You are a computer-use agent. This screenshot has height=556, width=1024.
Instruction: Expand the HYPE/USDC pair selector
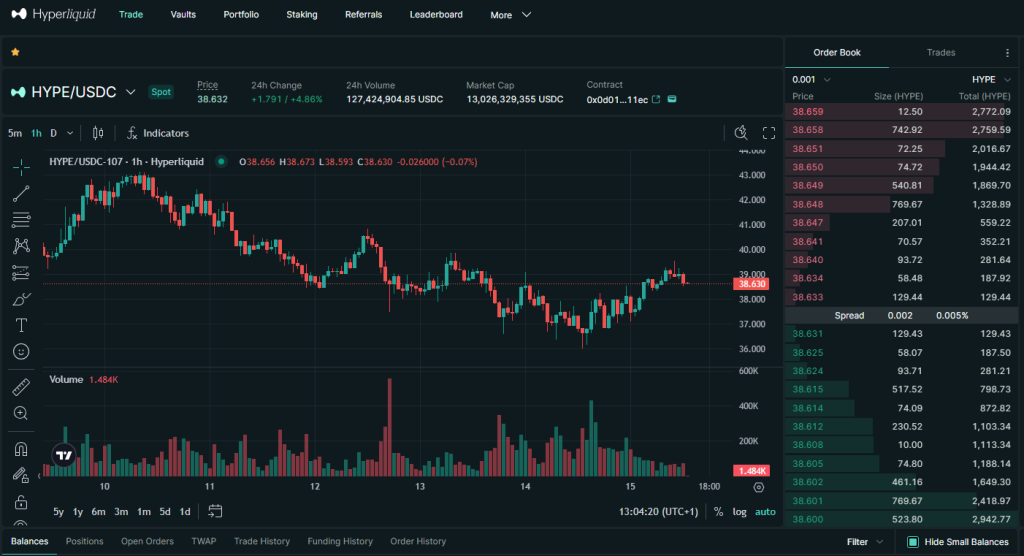click(x=130, y=92)
